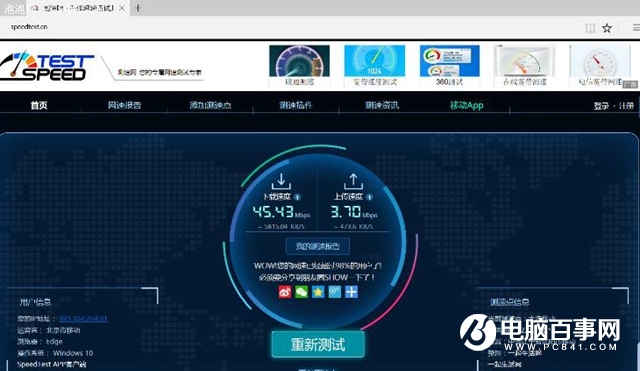
Task: Click the WeChat share icon
Action: coord(301,291)
